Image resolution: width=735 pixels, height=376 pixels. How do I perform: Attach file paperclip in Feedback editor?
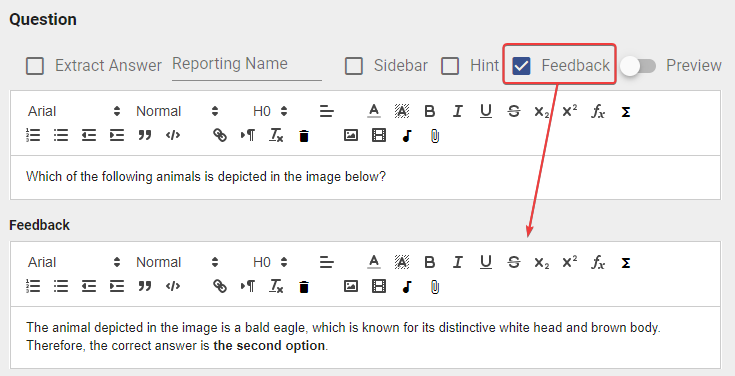pos(435,286)
